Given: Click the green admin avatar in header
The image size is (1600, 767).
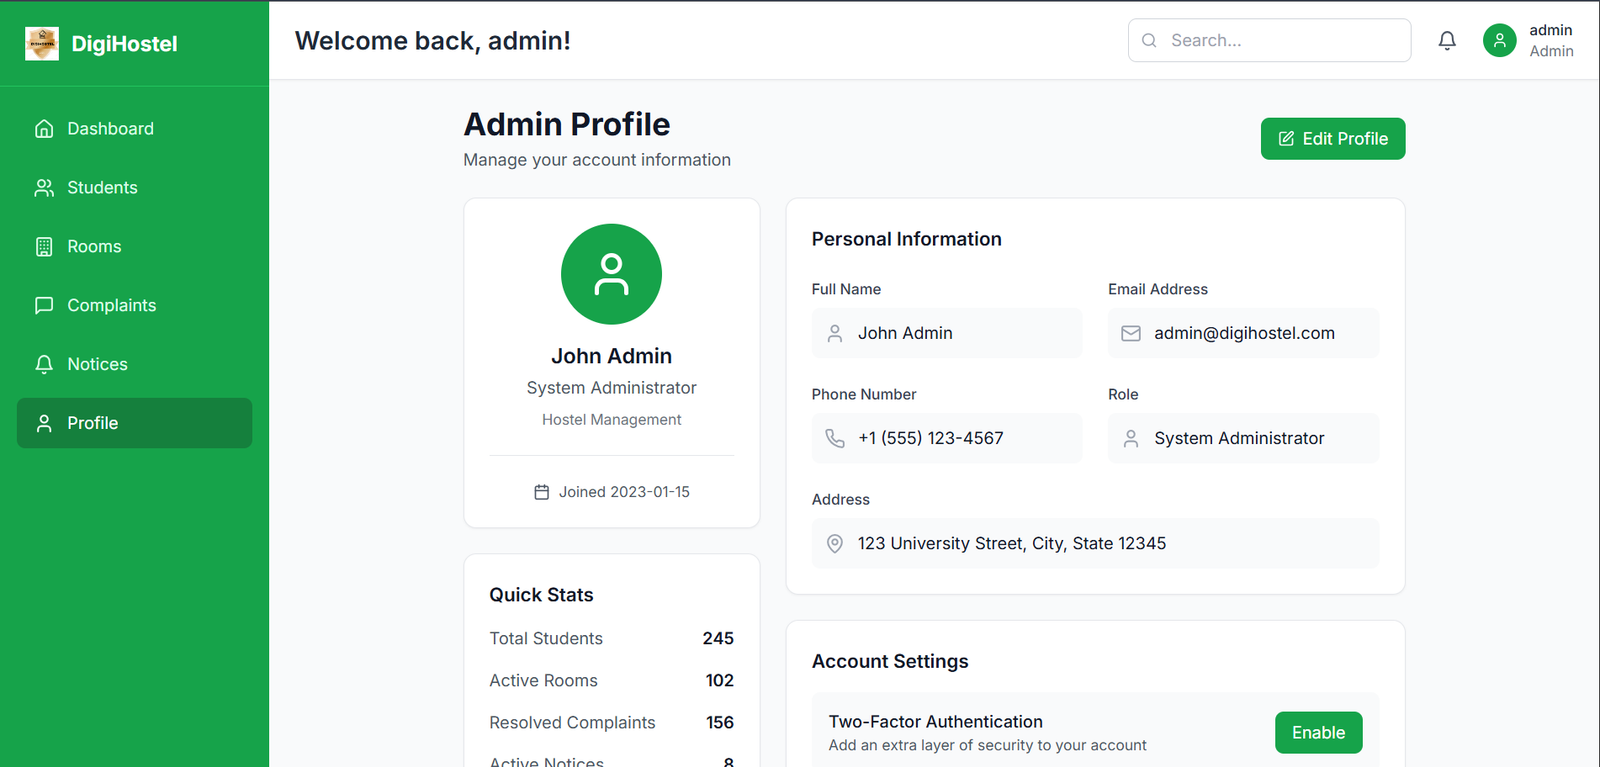Looking at the screenshot, I should point(1499,41).
